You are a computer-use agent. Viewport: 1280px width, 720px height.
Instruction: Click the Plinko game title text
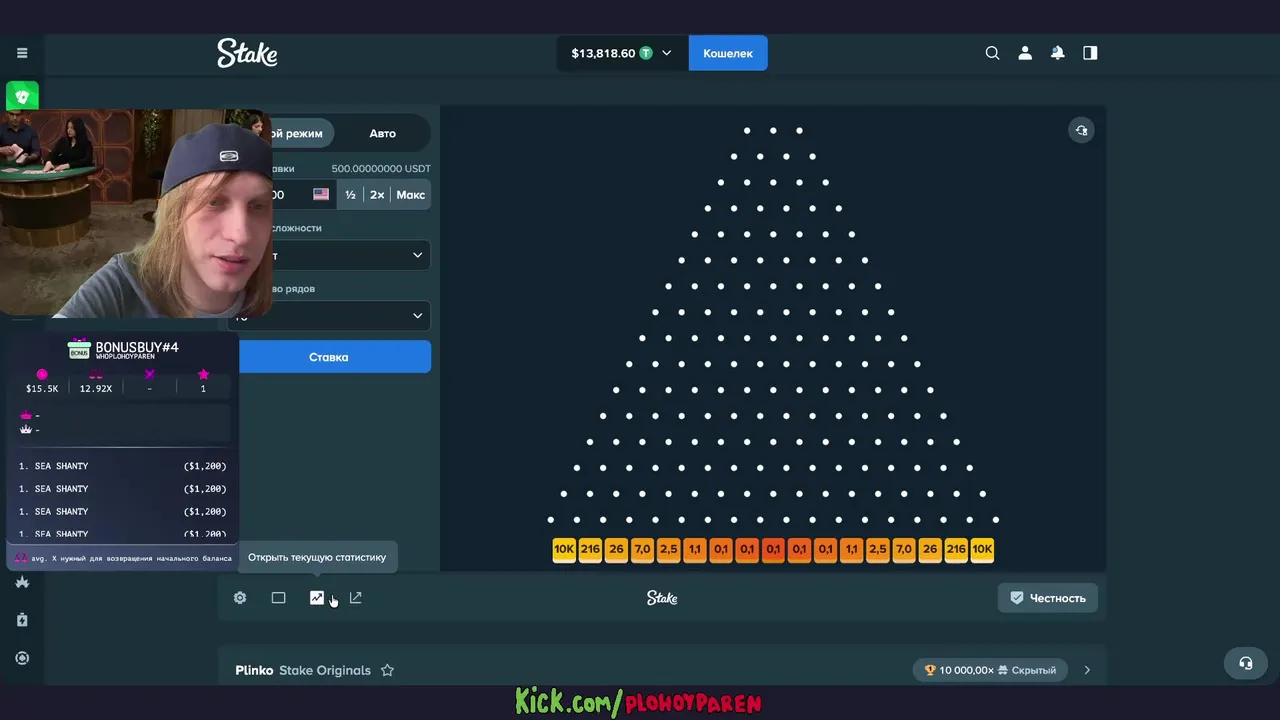[x=254, y=670]
